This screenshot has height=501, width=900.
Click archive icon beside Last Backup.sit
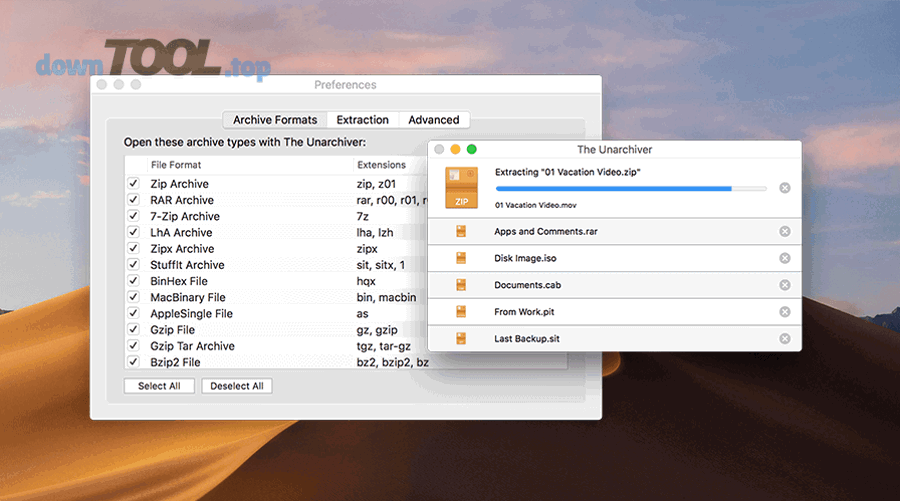coord(461,339)
